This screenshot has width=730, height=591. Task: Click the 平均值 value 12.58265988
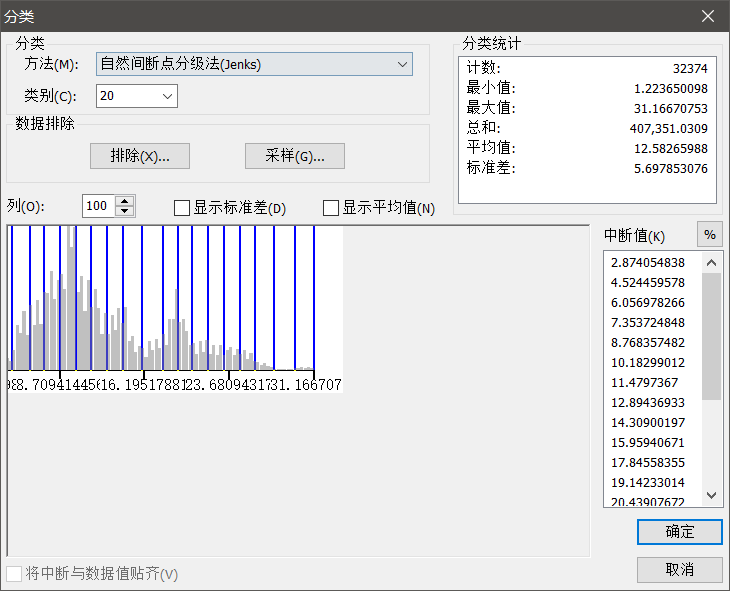671,149
